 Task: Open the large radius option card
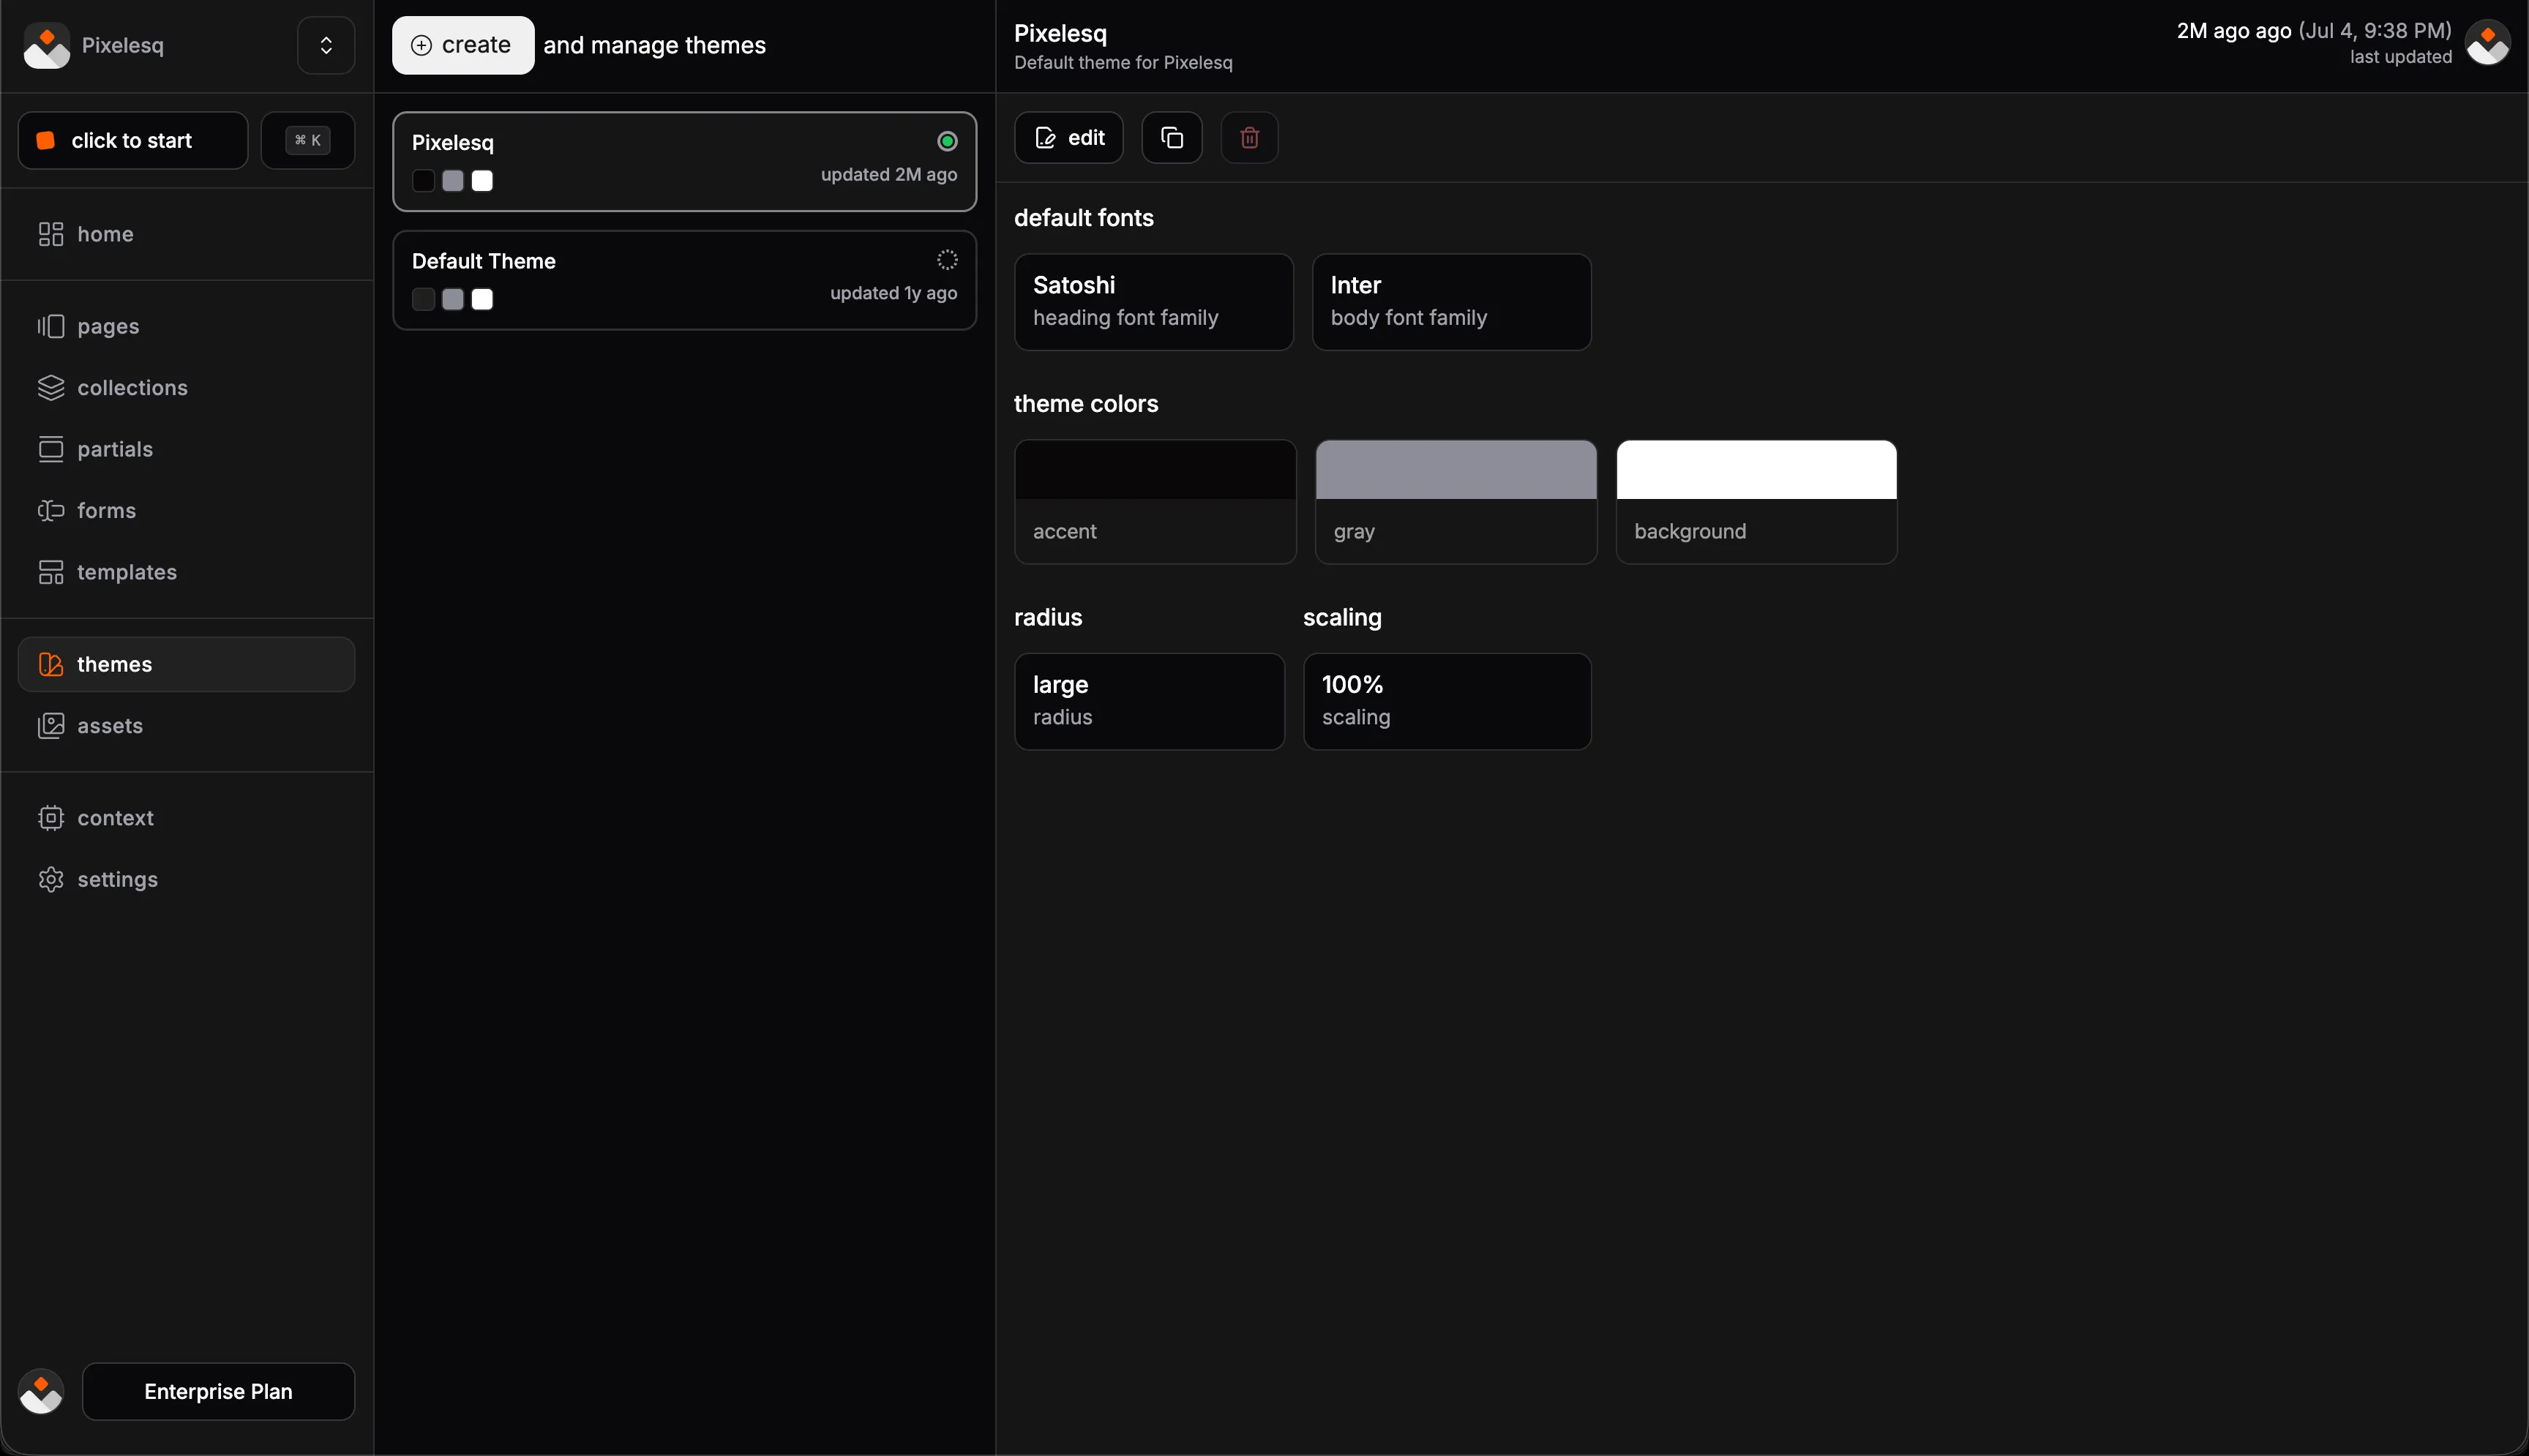pyautogui.click(x=1148, y=700)
